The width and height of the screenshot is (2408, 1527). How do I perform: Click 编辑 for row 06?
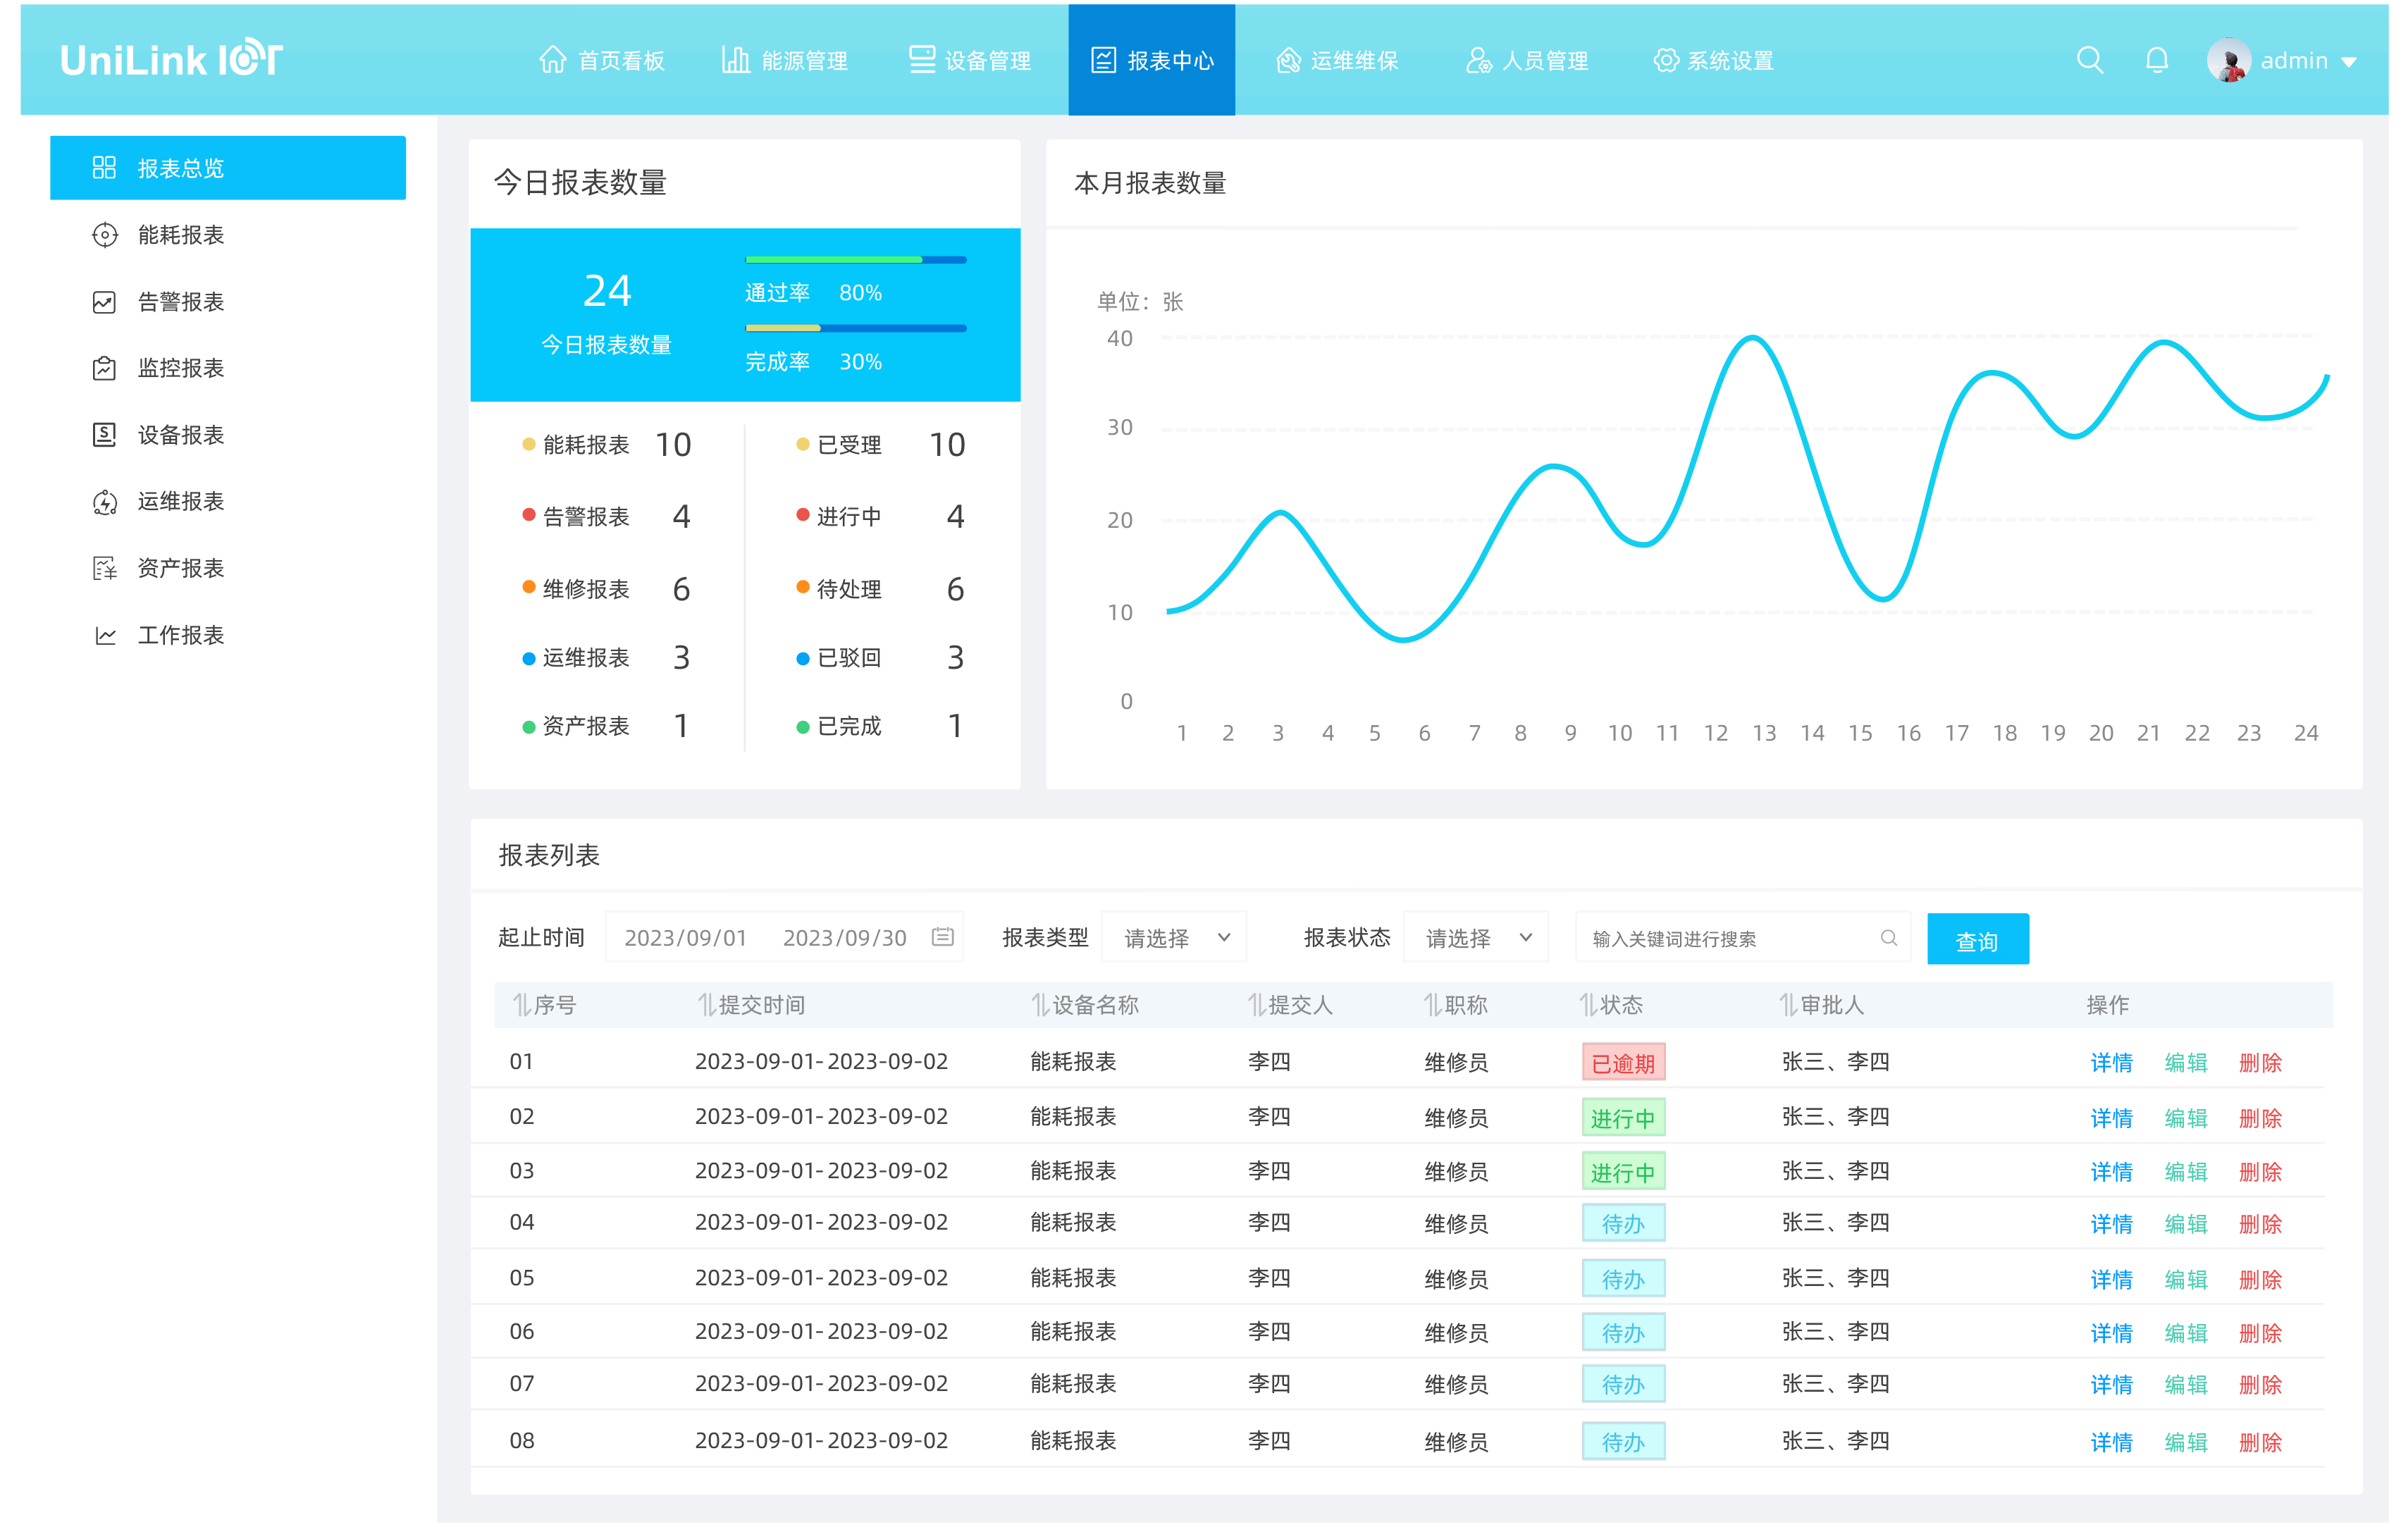coord(2185,1332)
